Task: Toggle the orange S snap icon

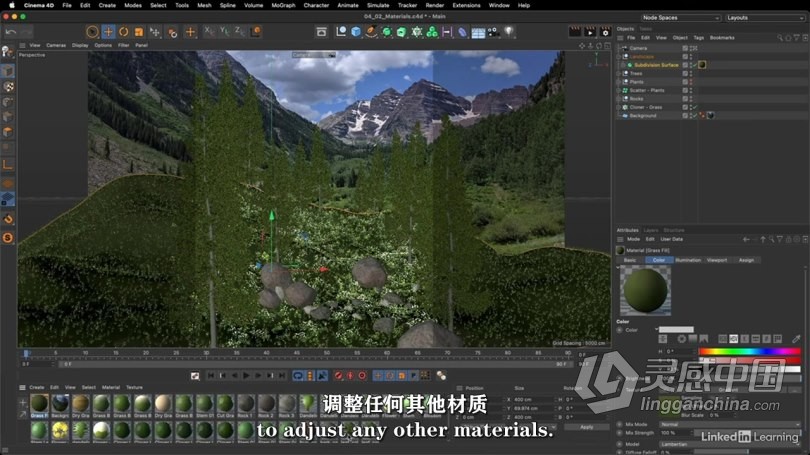Action: tap(8, 238)
